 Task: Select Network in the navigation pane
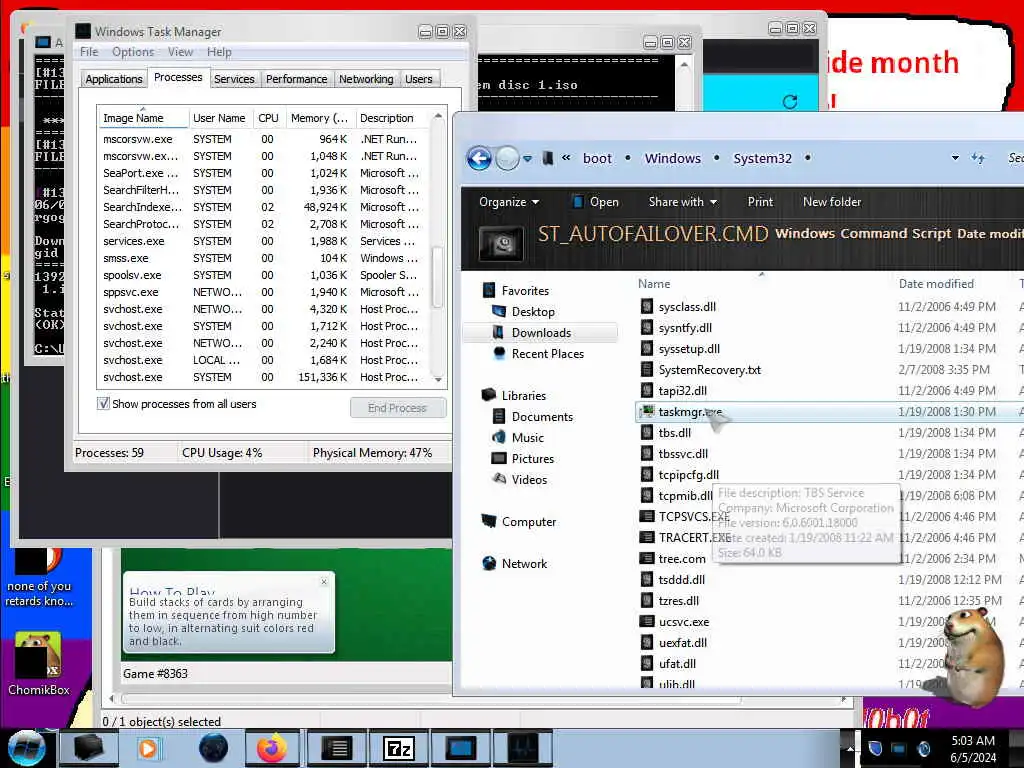pyautogui.click(x=524, y=564)
